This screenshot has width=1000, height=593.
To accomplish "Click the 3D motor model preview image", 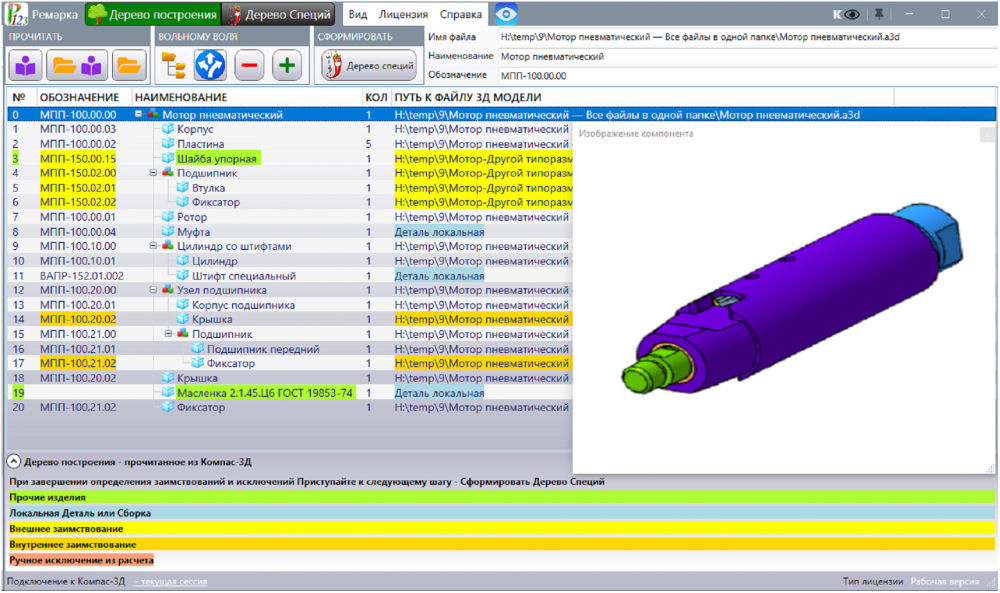I will tap(791, 298).
